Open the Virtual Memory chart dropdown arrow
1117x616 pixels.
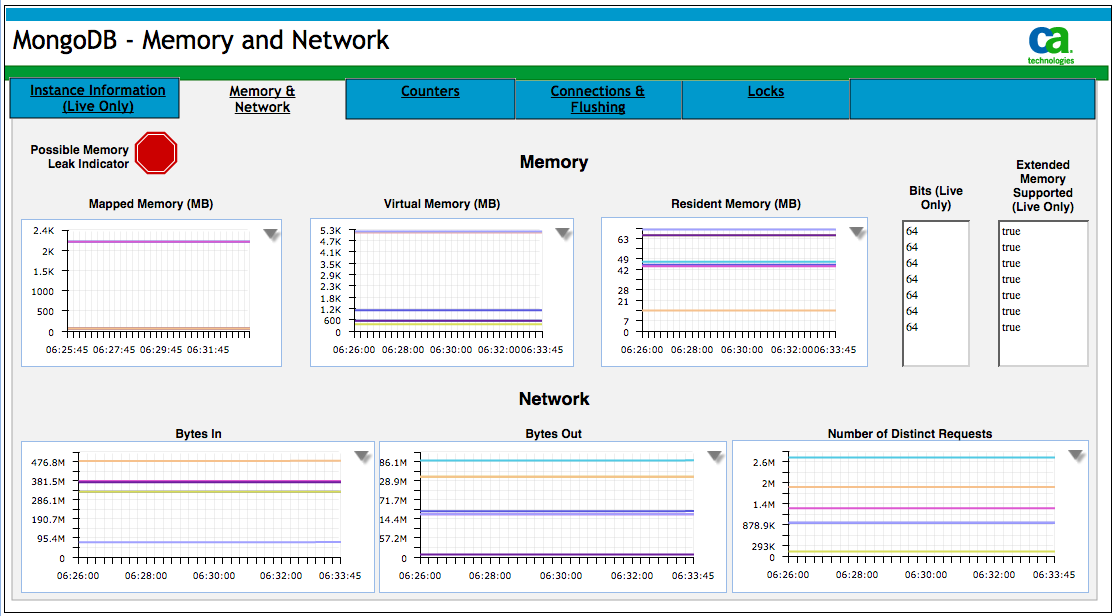click(563, 234)
